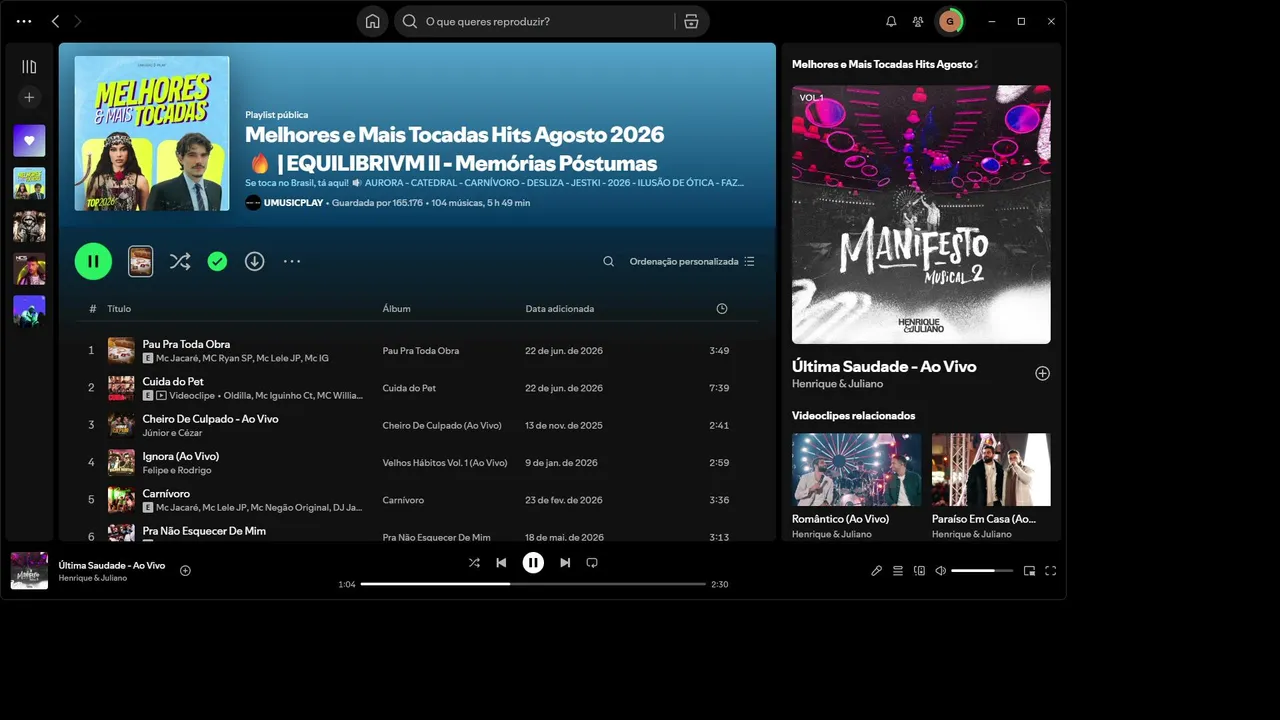Open the track 'Cheiro De Culpado - Ao Vivo'
1280x720 pixels.
point(211,419)
